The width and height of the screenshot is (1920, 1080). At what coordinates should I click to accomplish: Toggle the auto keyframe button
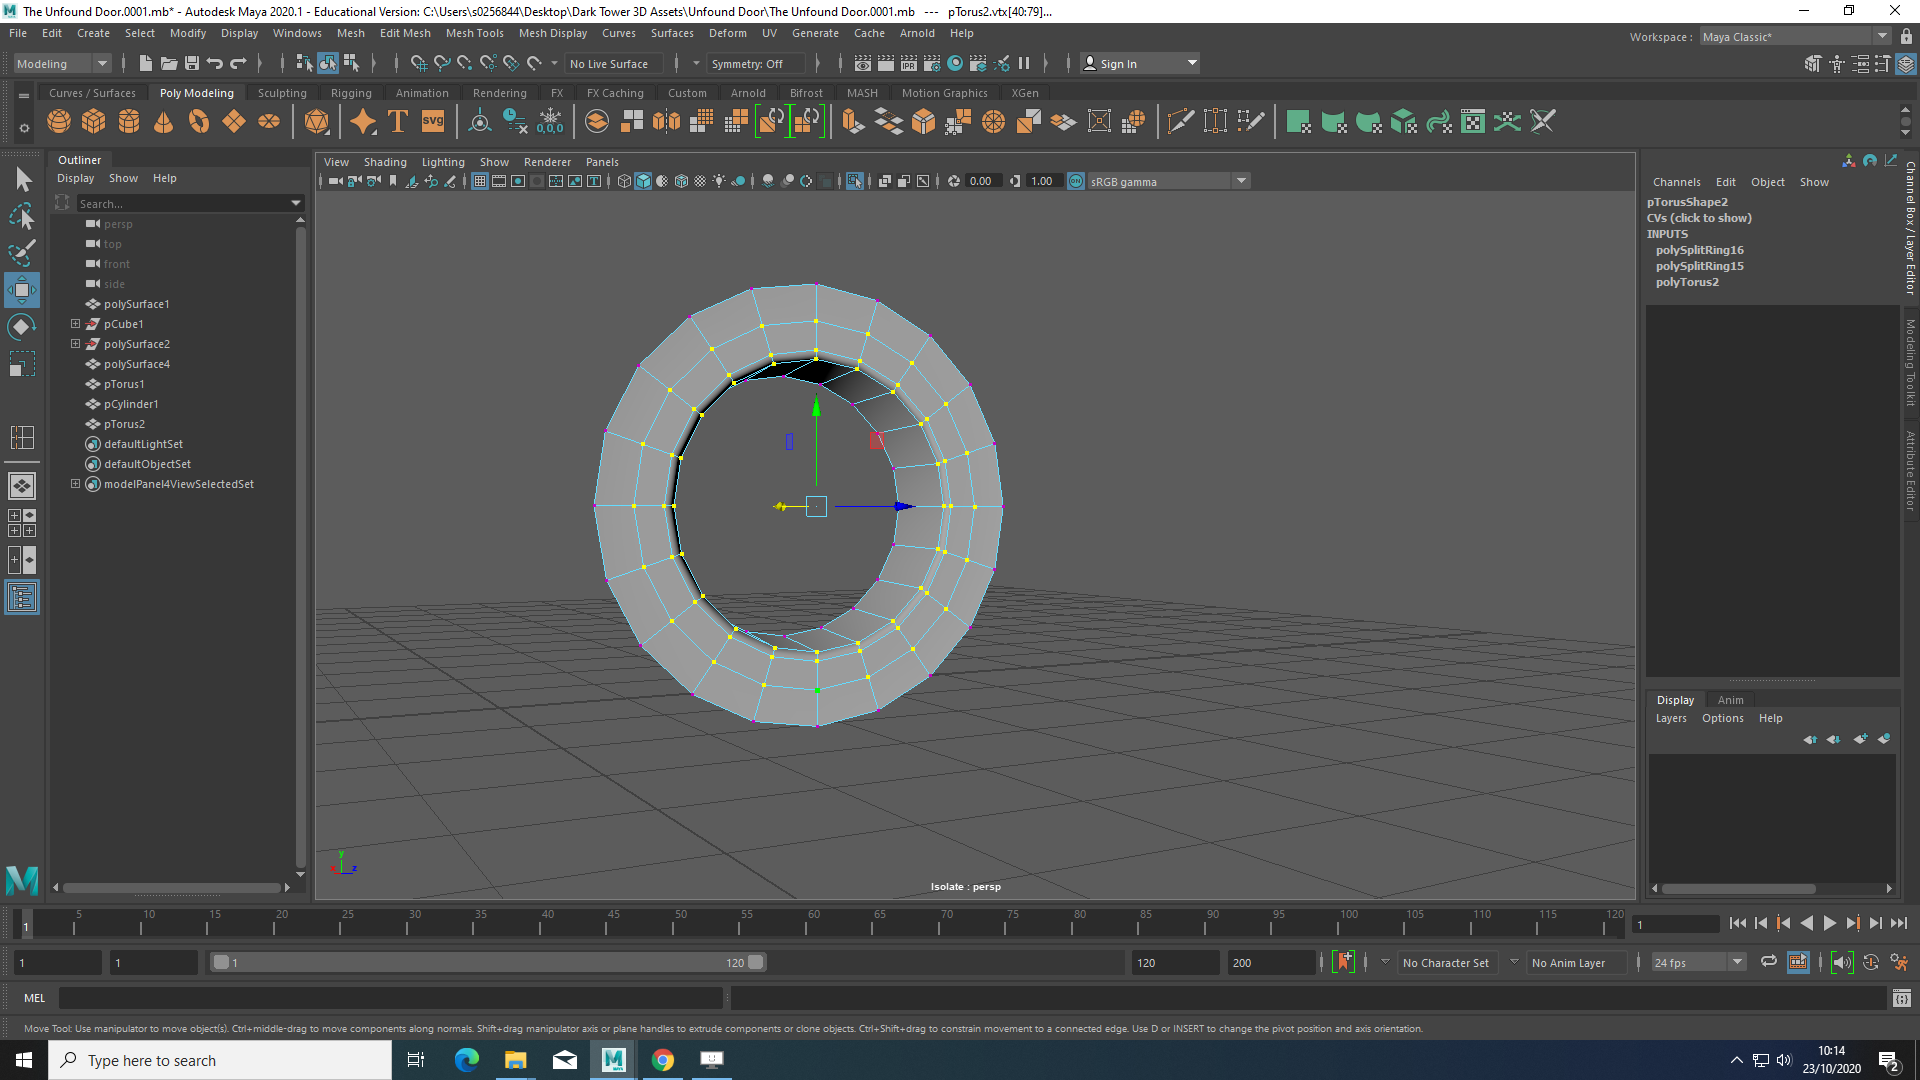pos(1344,962)
